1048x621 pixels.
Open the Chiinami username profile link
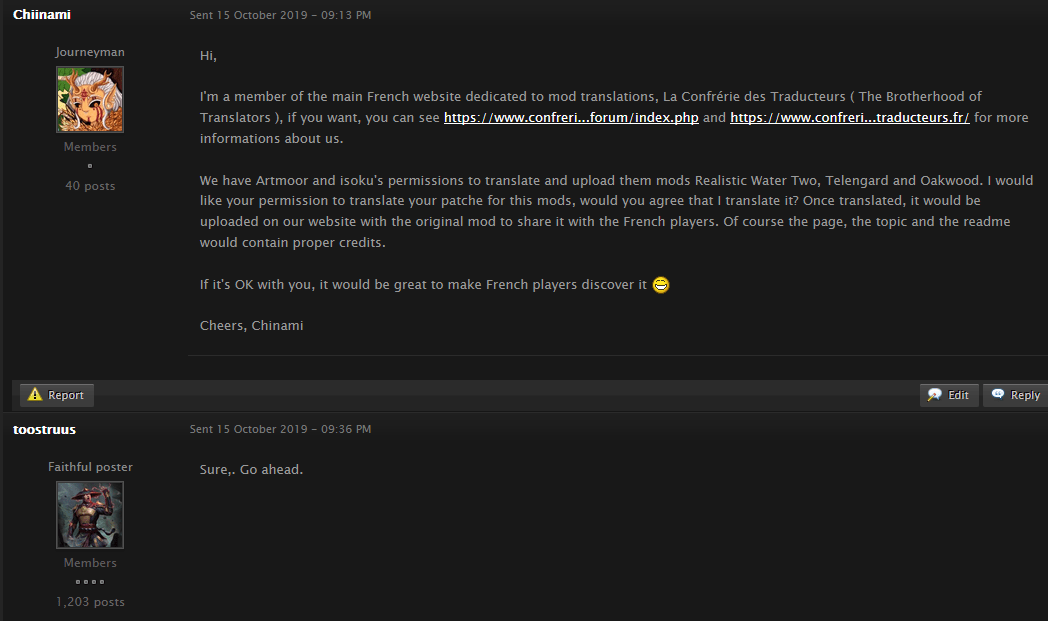pyautogui.click(x=42, y=14)
